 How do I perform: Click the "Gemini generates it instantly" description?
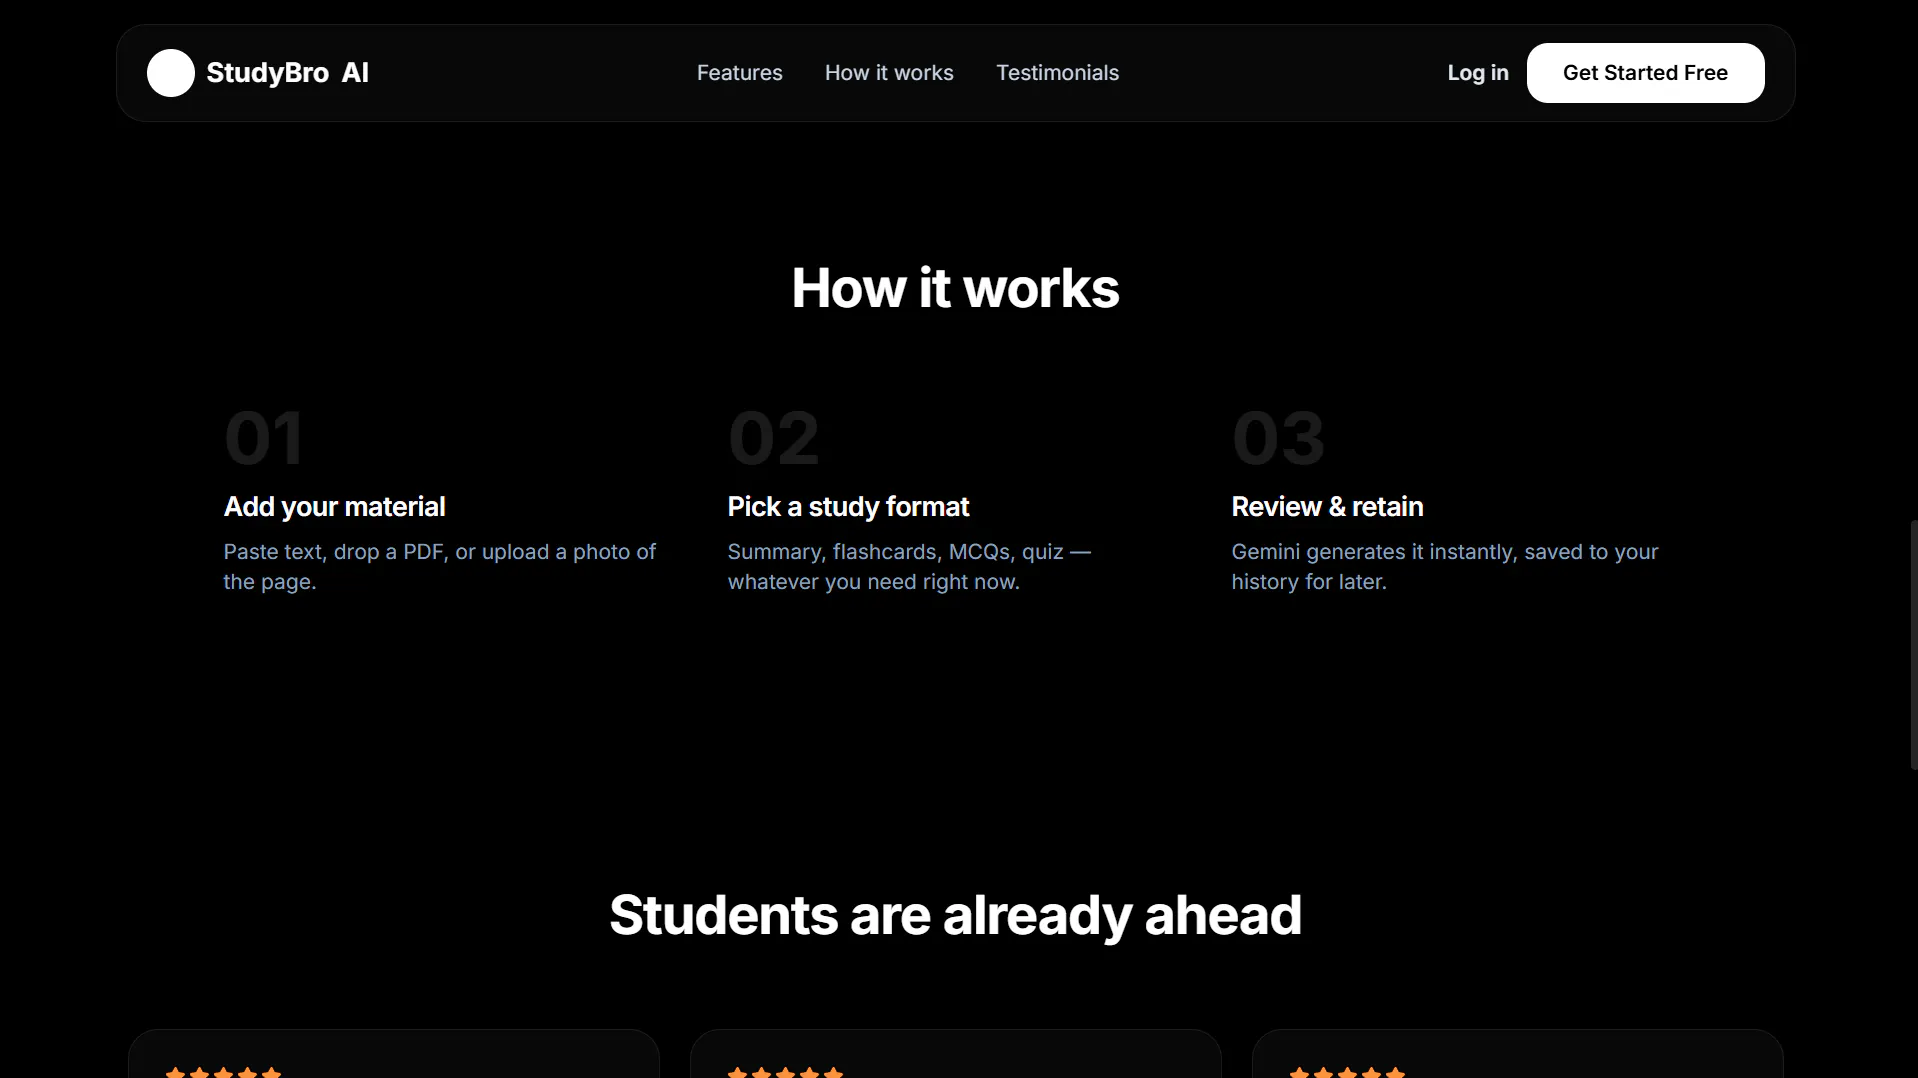[x=1445, y=566]
